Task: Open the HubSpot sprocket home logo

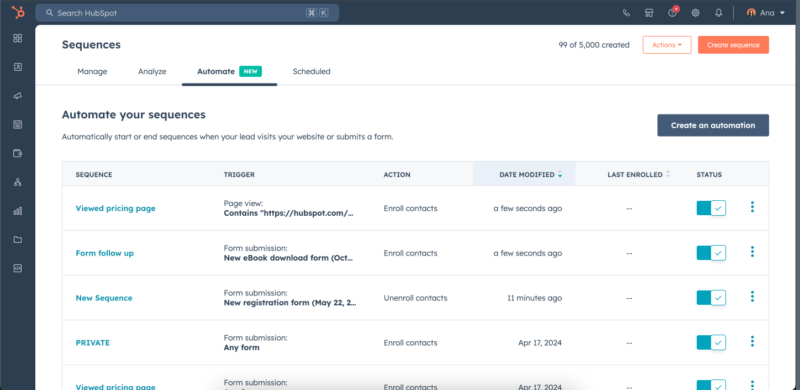Action: [18, 12]
